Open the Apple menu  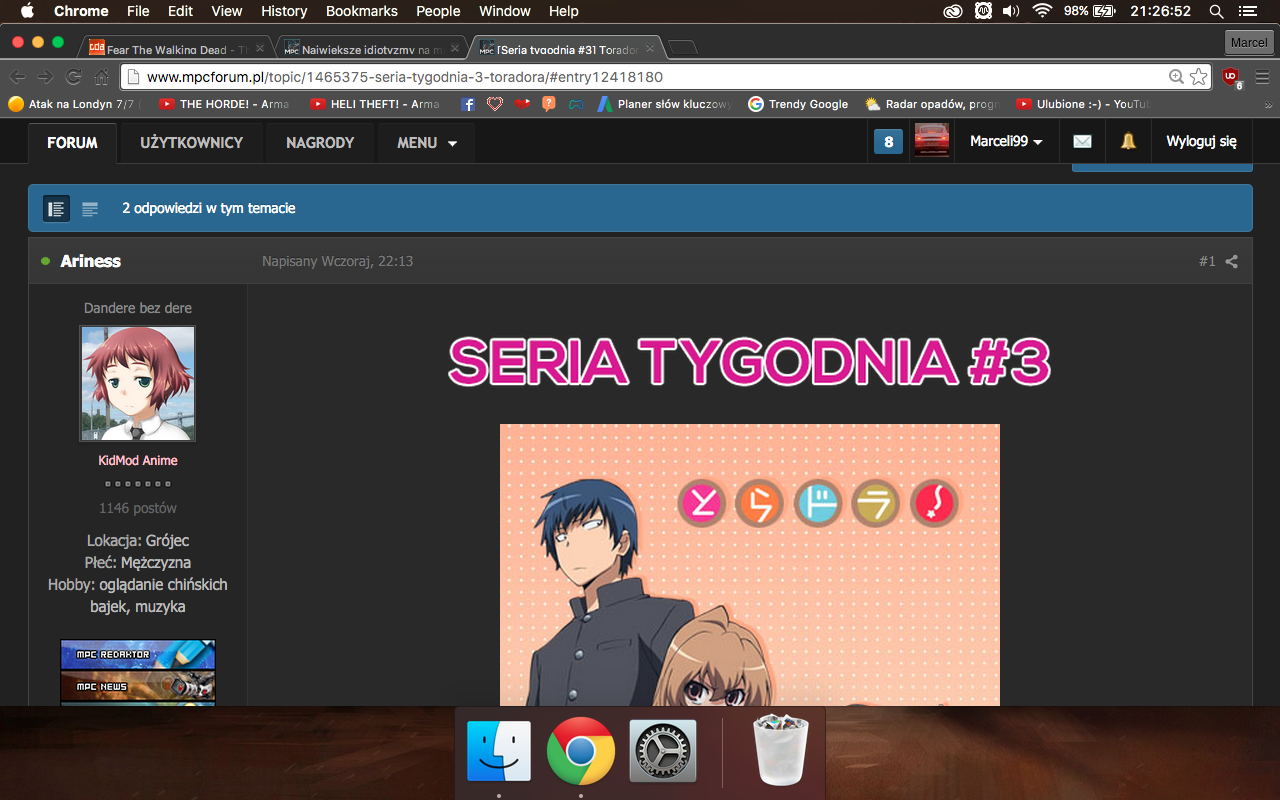click(x=27, y=11)
